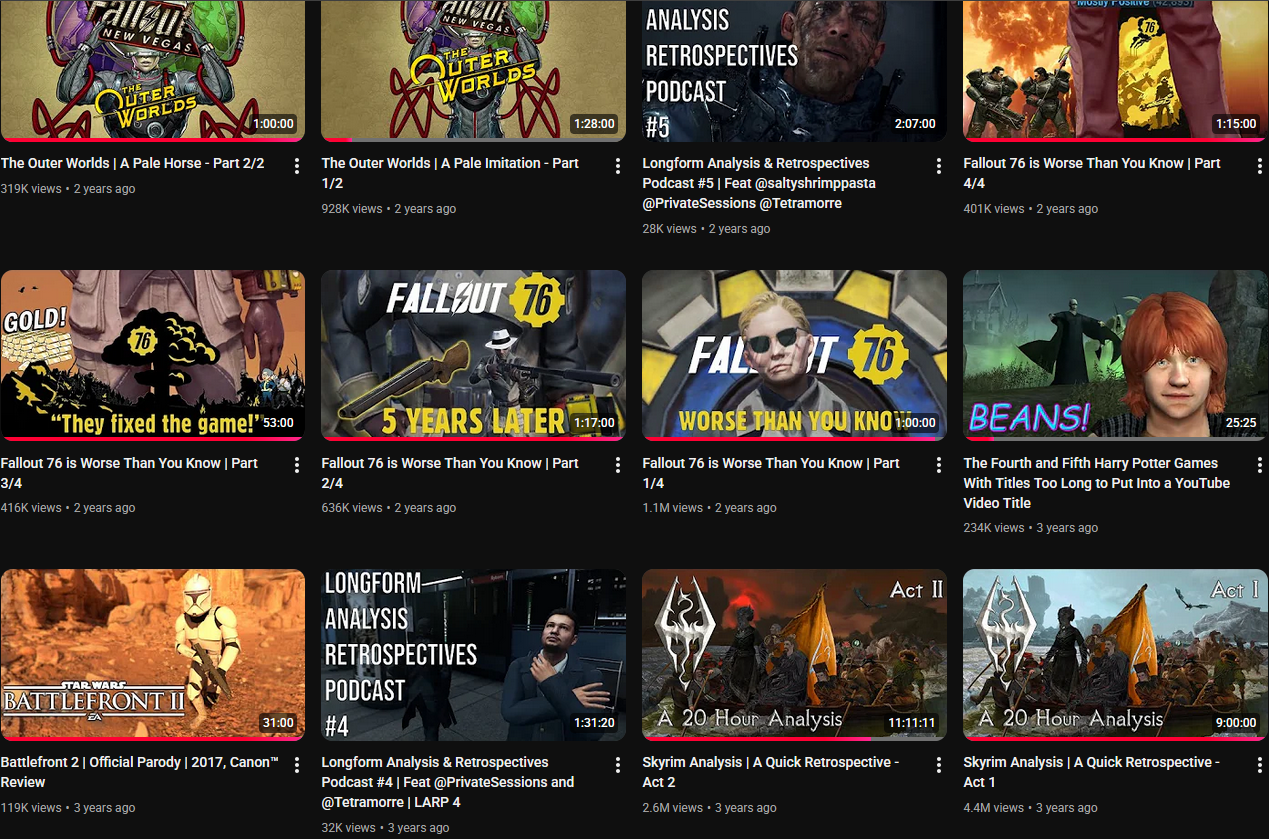Open Fallout 76 is Worse Part 1/4 title

[x=771, y=473]
